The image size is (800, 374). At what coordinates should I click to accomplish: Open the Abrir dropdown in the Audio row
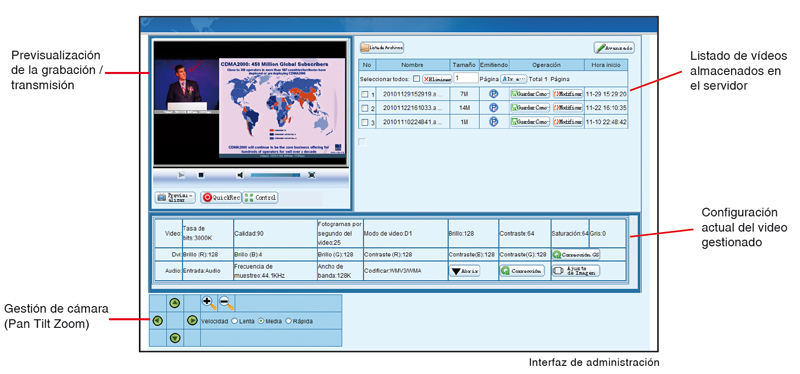(464, 271)
